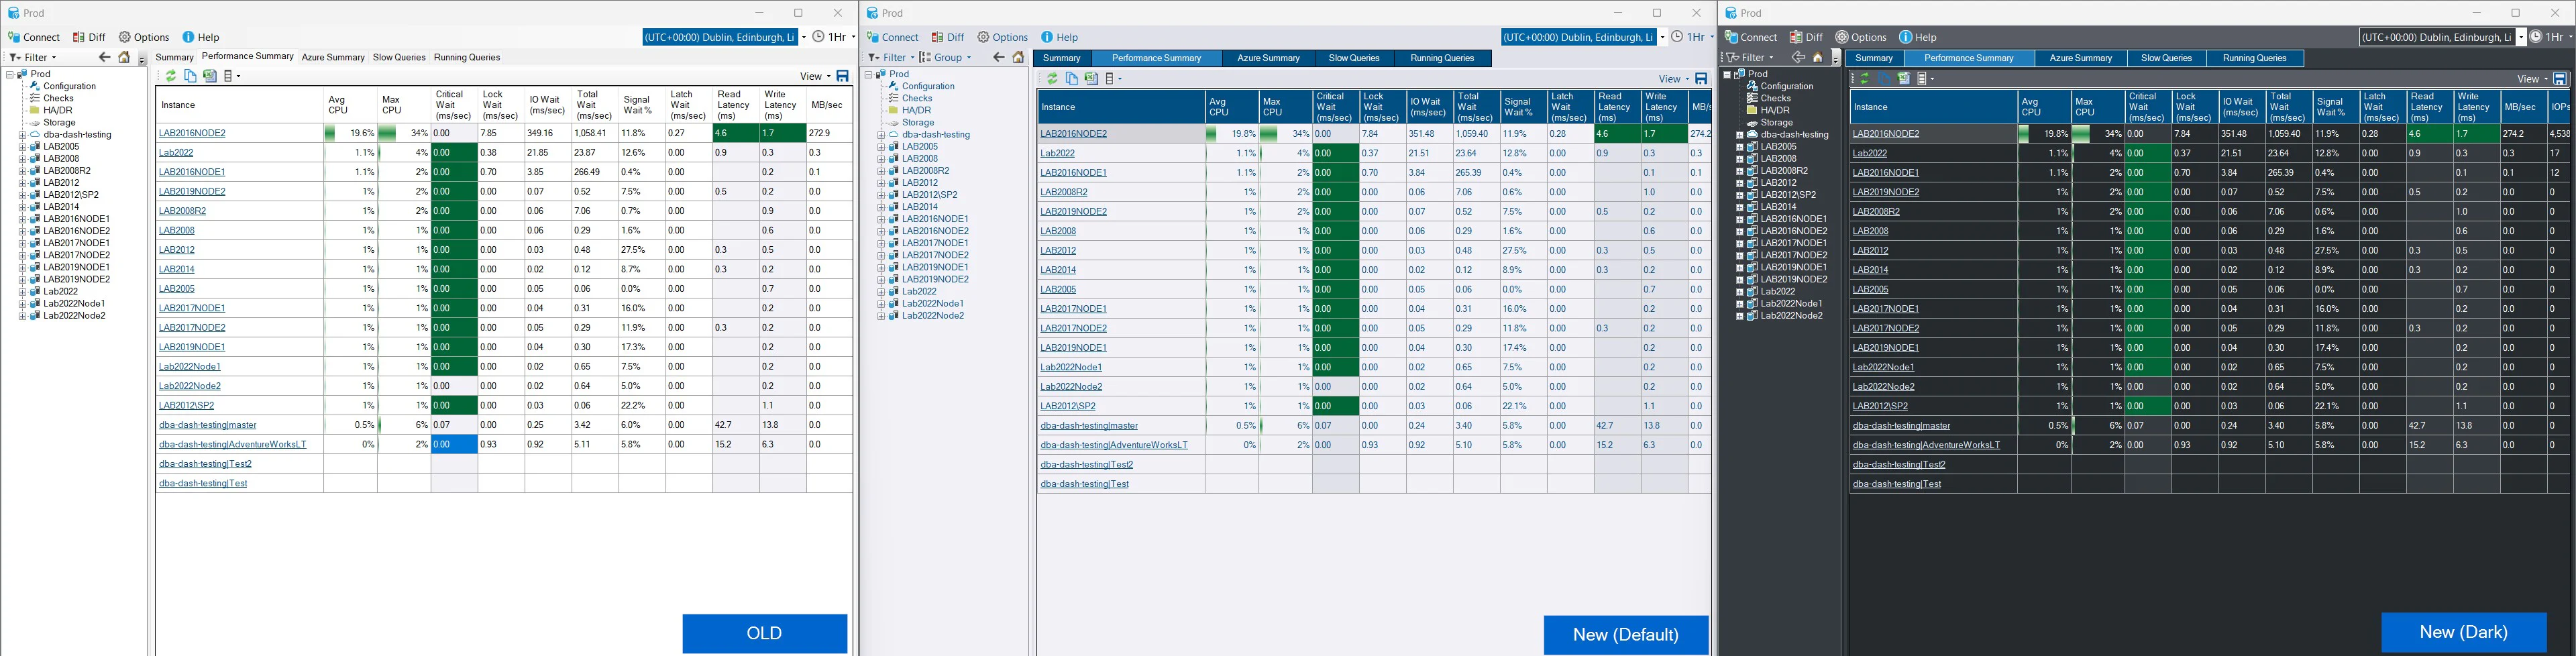Select HA/DR node in light New (Default) window tree
This screenshot has height=656, width=2576.
pyautogui.click(x=916, y=110)
